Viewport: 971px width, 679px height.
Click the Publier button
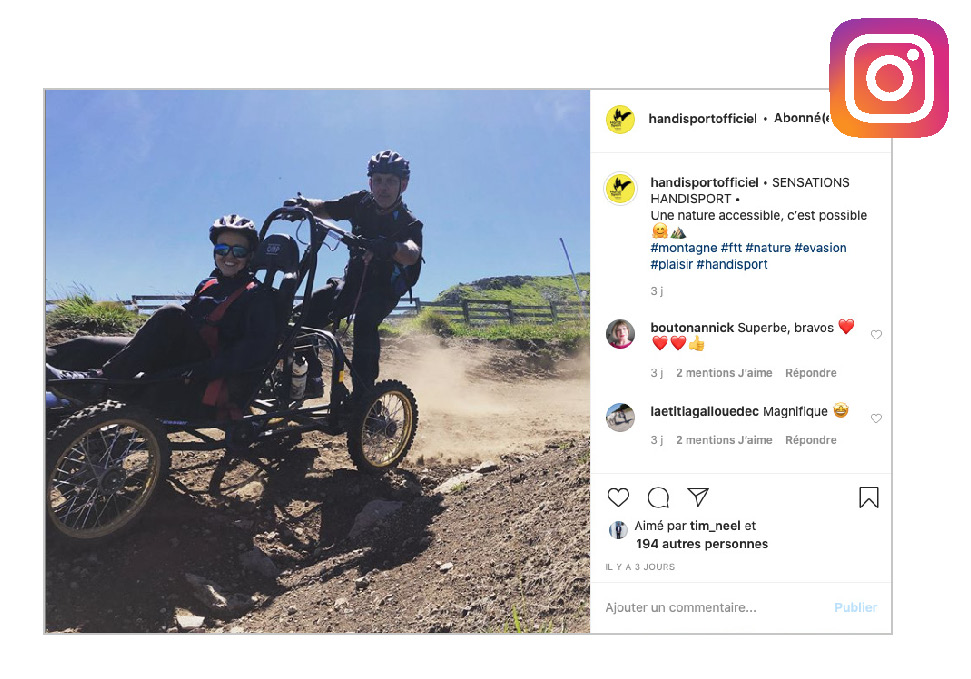click(855, 607)
